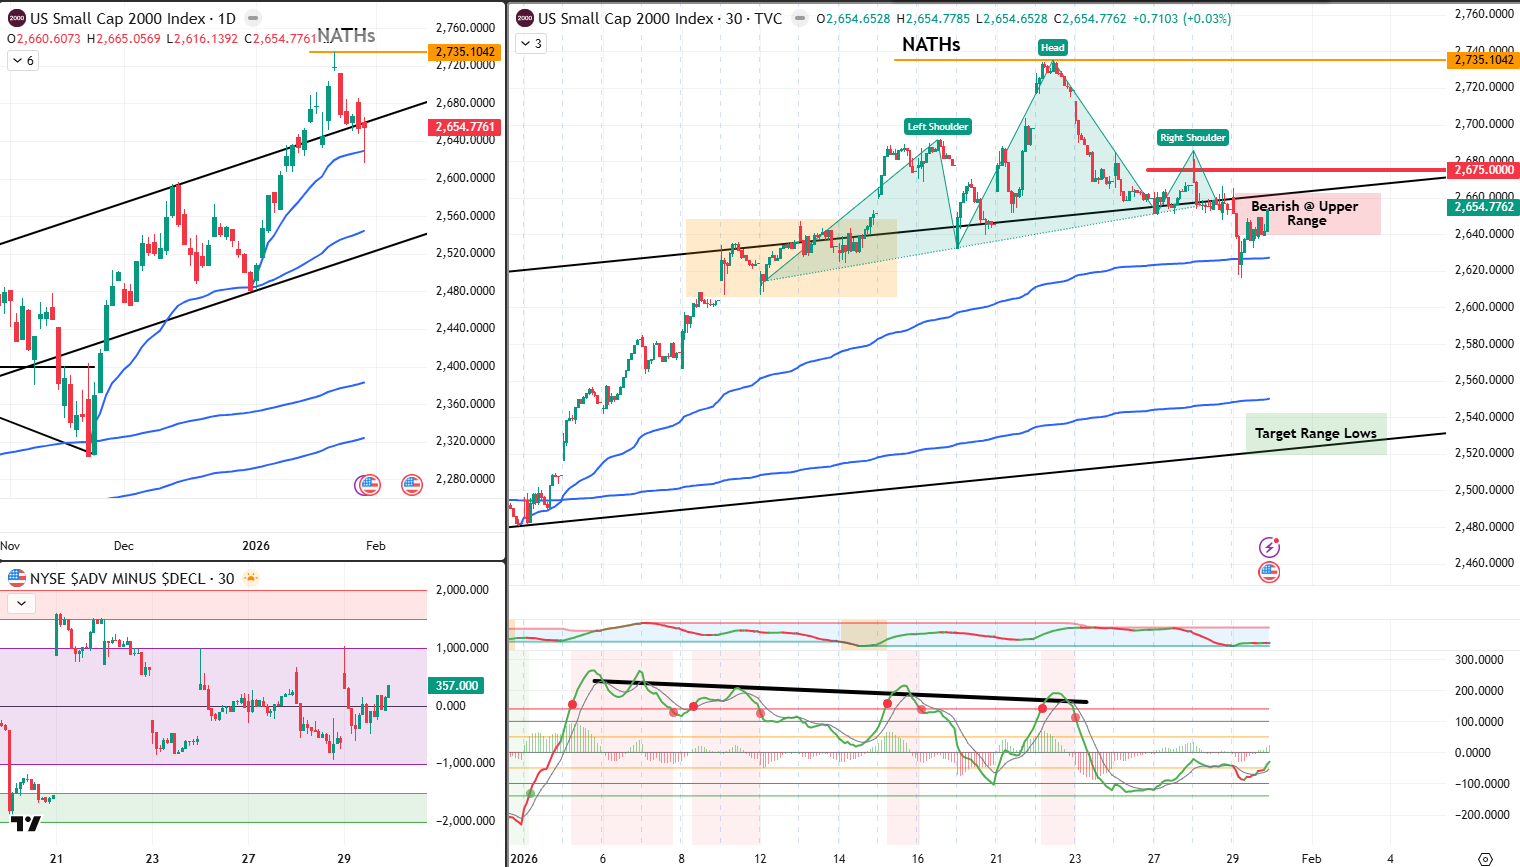Click the Left Shoulder pattern label
Image resolution: width=1520 pixels, height=867 pixels.
pyautogui.click(x=937, y=127)
